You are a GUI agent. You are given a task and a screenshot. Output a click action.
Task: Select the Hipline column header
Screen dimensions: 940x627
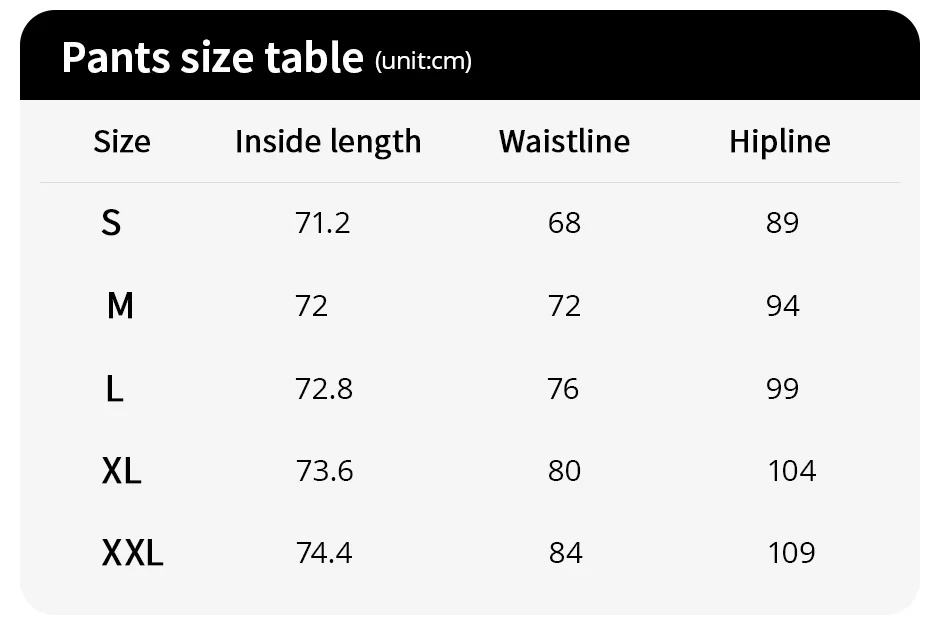click(780, 142)
